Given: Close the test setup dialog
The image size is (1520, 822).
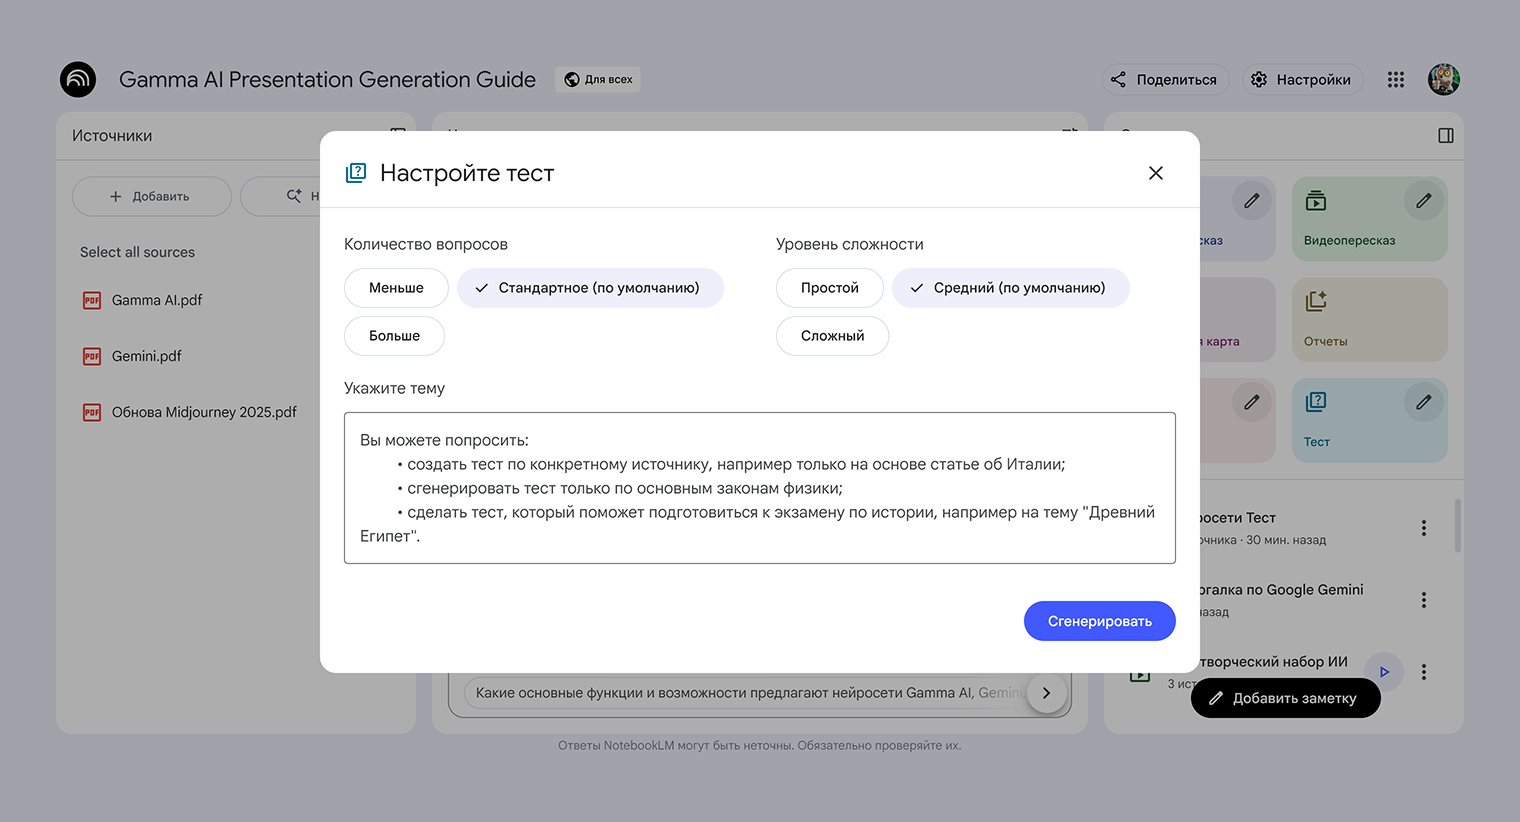Looking at the screenshot, I should click(1155, 173).
